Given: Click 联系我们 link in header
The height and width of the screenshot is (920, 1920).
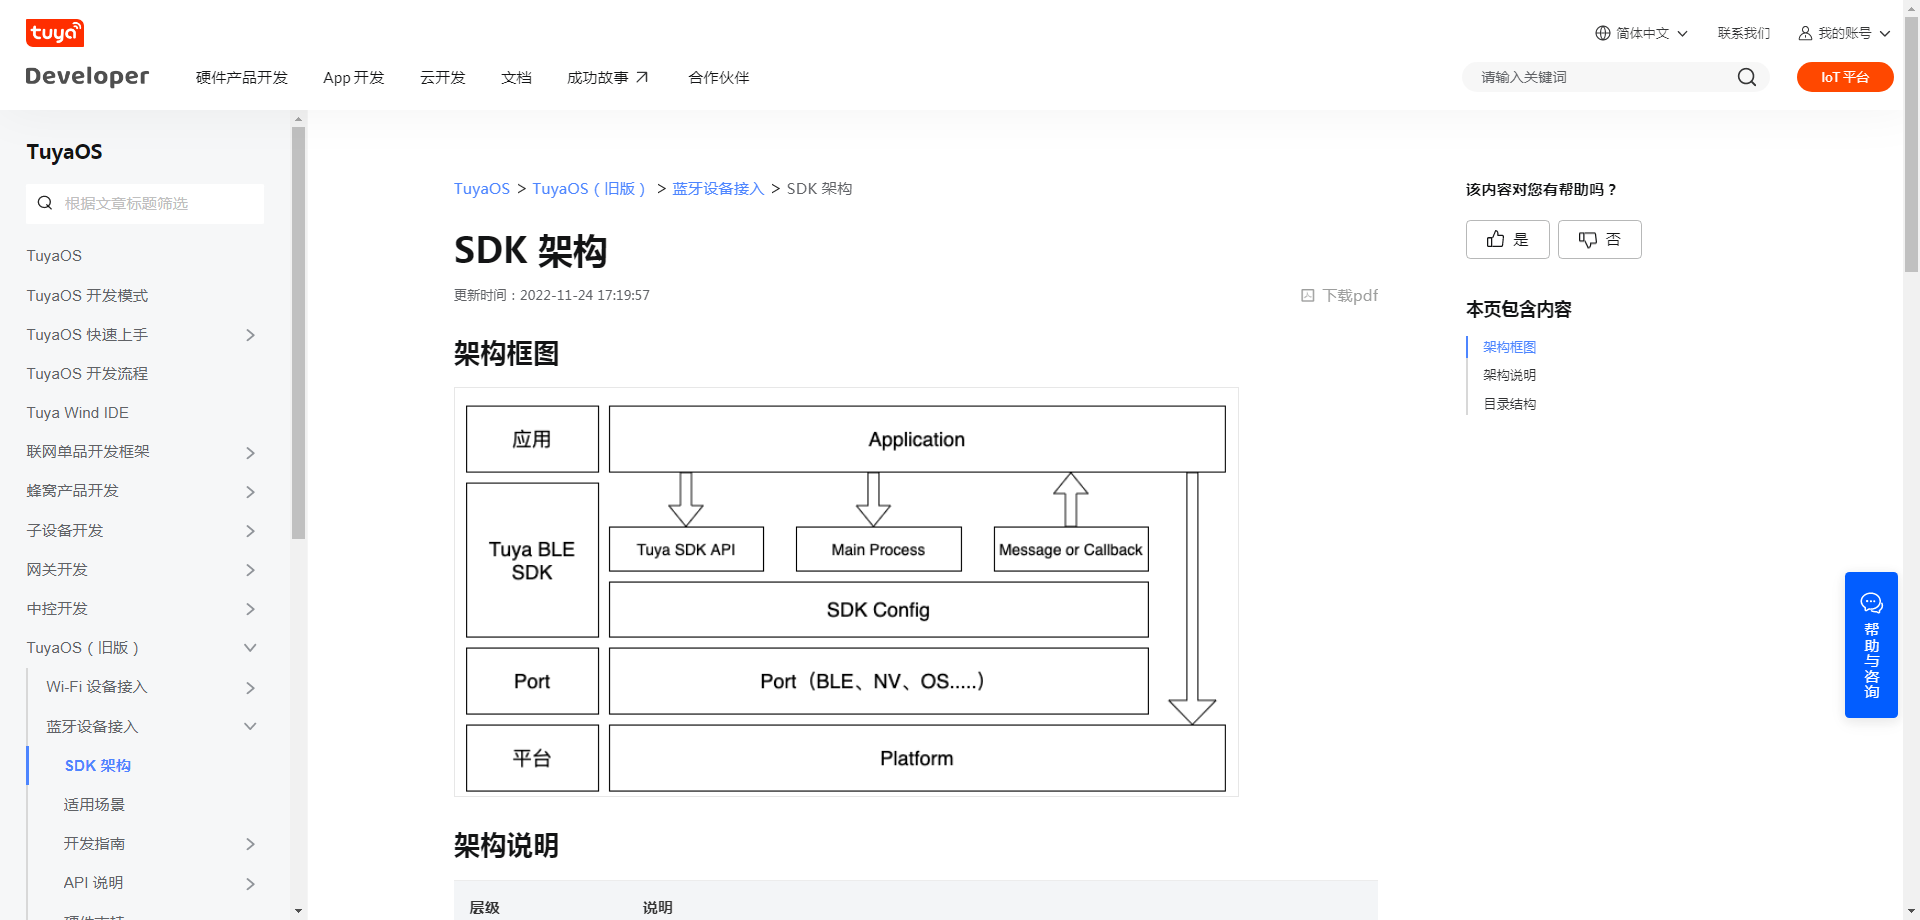Looking at the screenshot, I should (1743, 33).
